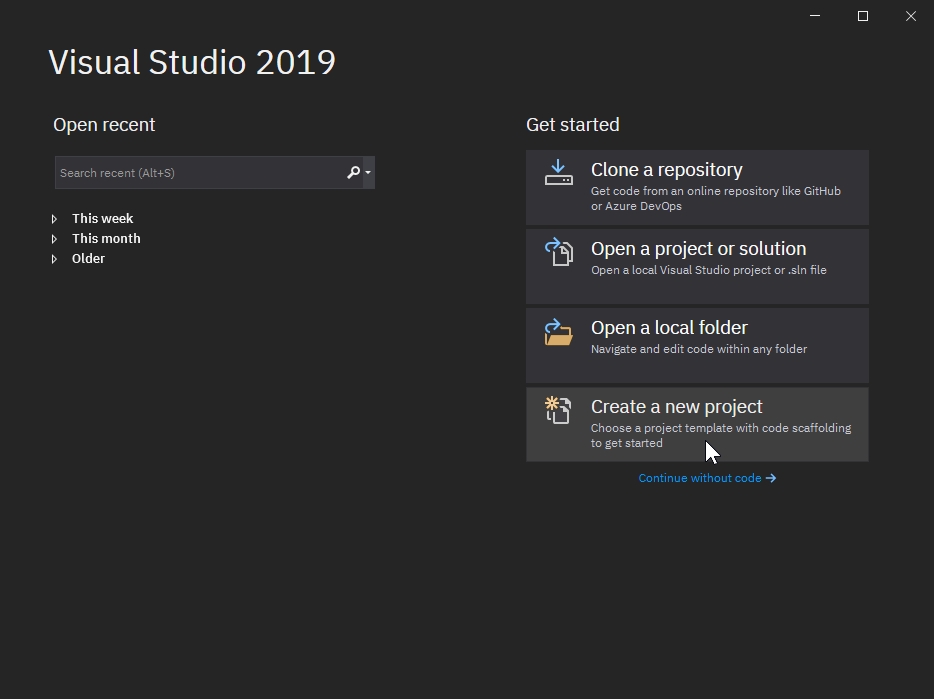Viewport: 934px width, 699px height.
Task: Click the Open a project or solution icon
Action: (x=558, y=252)
